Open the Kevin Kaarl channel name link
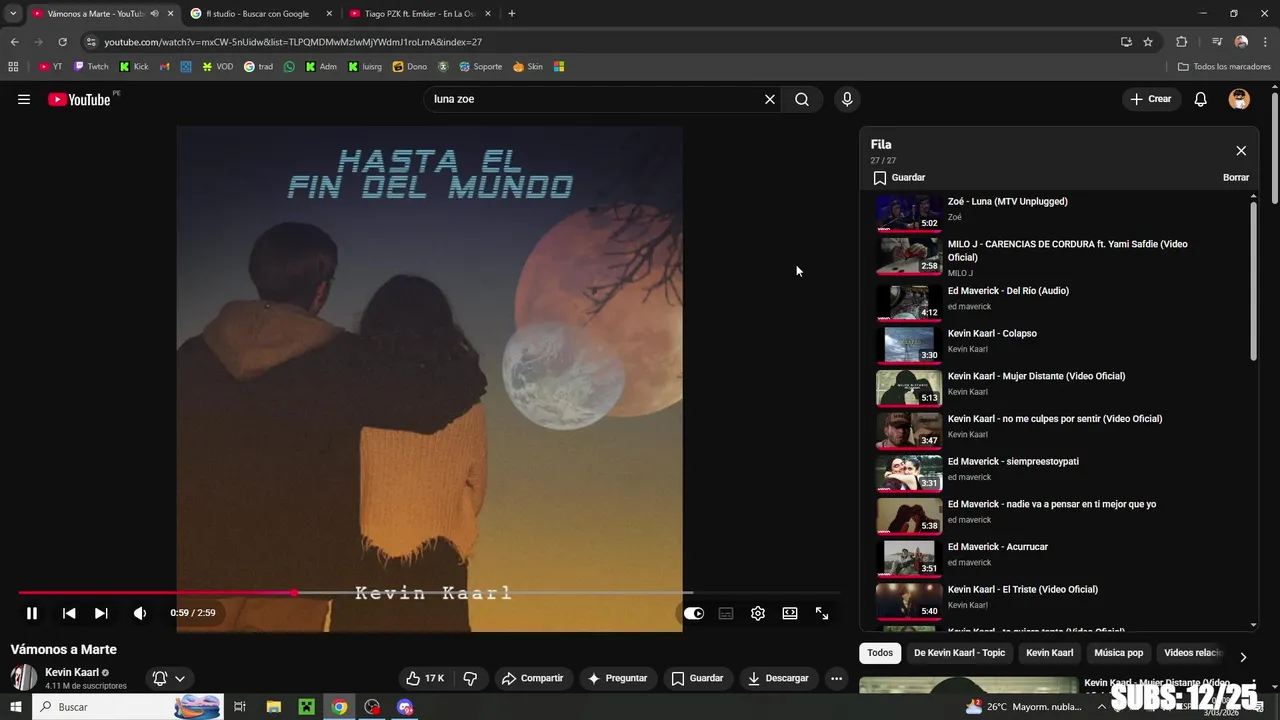 coord(72,672)
